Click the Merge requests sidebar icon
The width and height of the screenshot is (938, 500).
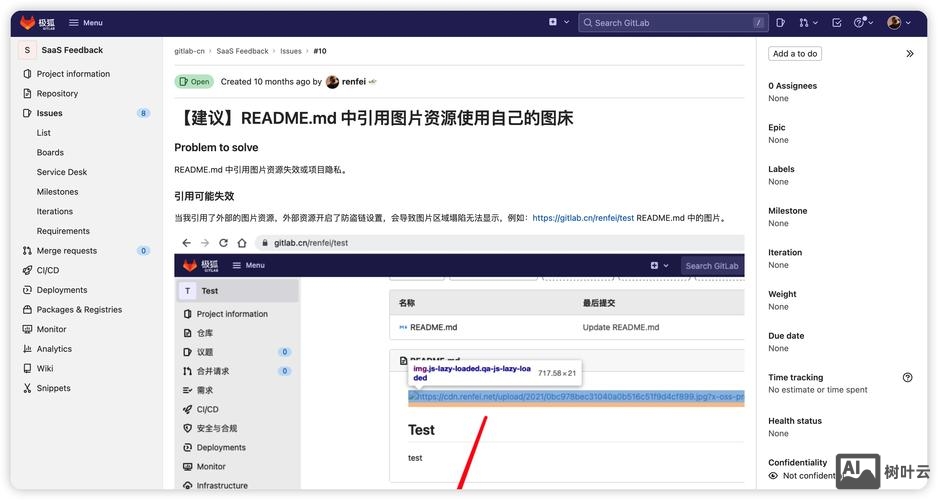point(27,251)
